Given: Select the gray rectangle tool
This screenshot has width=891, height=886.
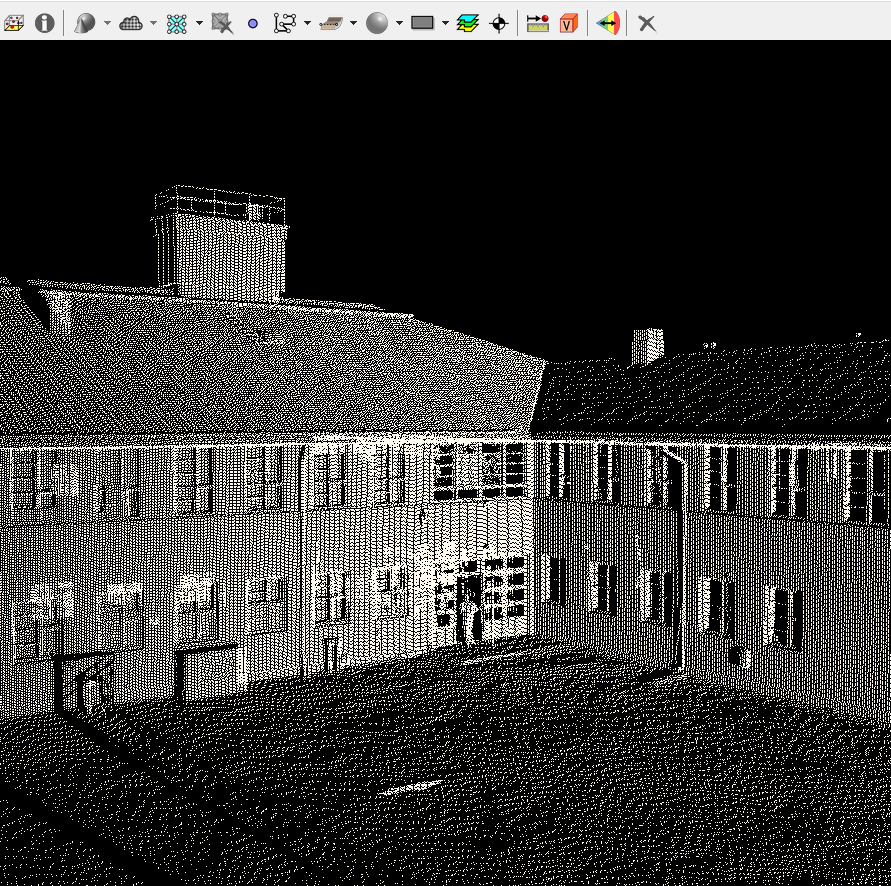Looking at the screenshot, I should click(422, 23).
